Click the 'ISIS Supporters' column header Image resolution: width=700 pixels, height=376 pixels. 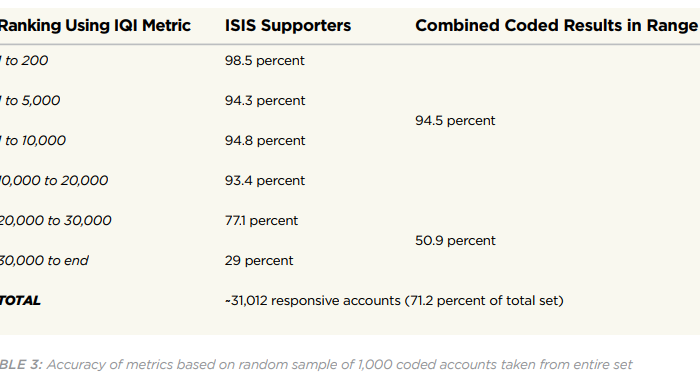click(288, 25)
